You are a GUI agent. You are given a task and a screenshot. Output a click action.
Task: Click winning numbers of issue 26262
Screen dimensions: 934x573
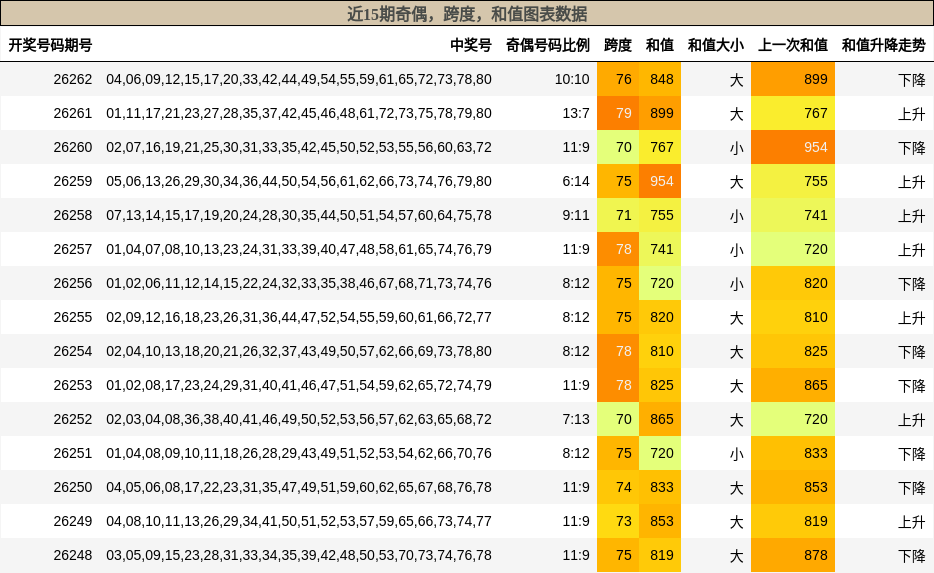[x=299, y=79]
